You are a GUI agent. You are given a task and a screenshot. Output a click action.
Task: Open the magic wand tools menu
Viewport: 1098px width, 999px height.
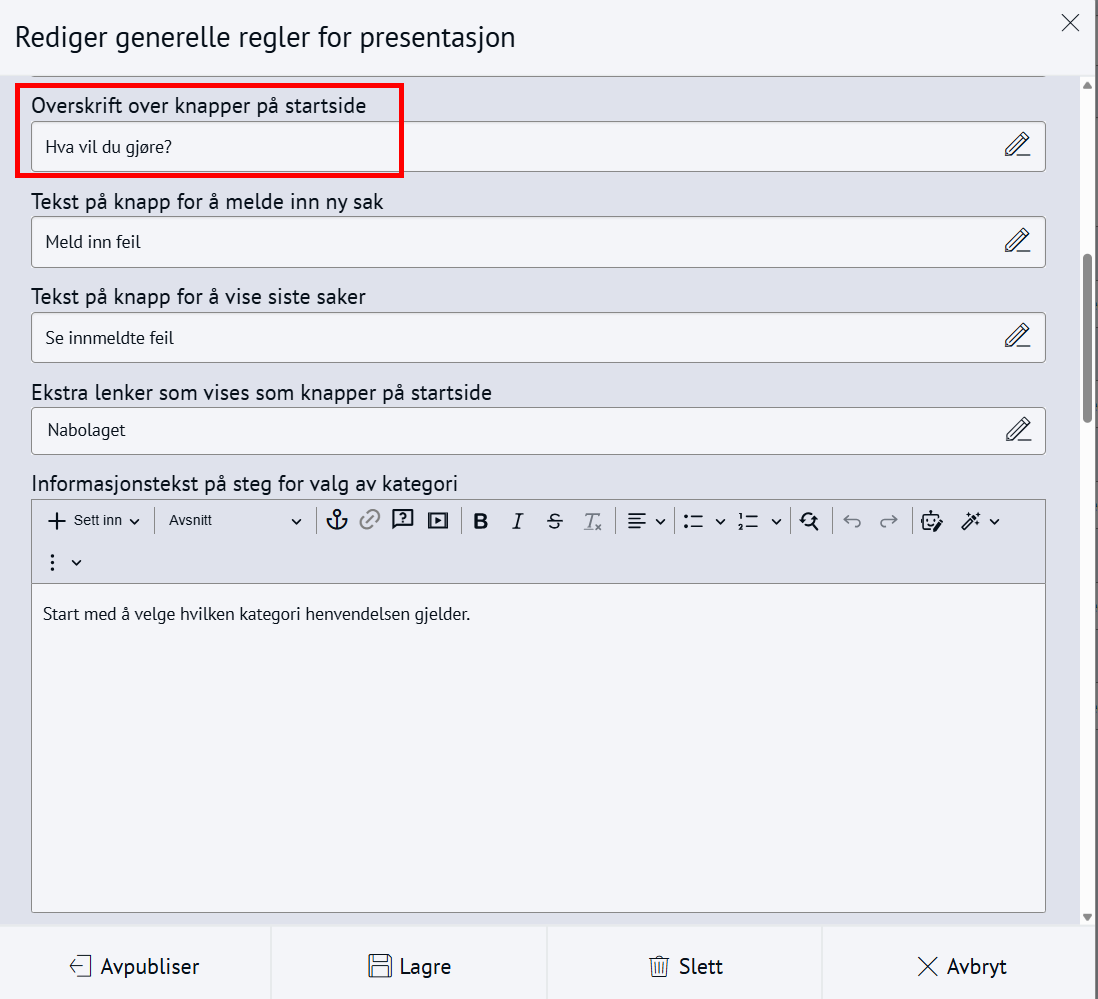point(980,521)
